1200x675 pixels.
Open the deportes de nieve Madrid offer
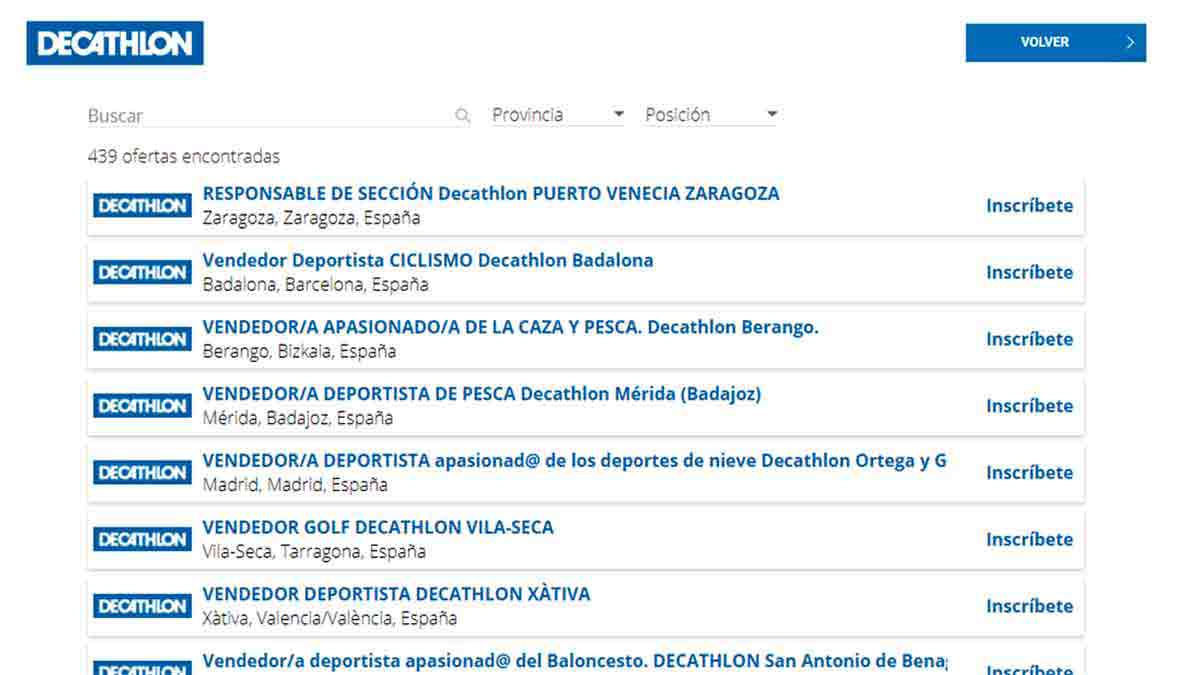coord(573,461)
